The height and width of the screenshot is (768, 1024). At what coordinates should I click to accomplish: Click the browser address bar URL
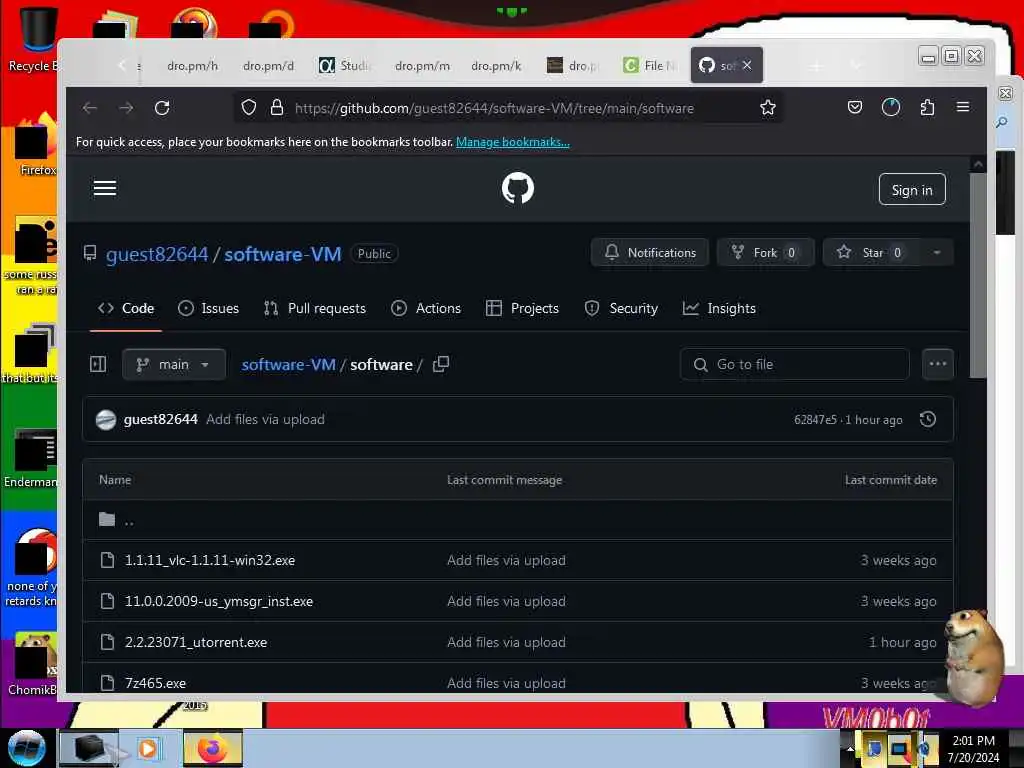(x=494, y=108)
